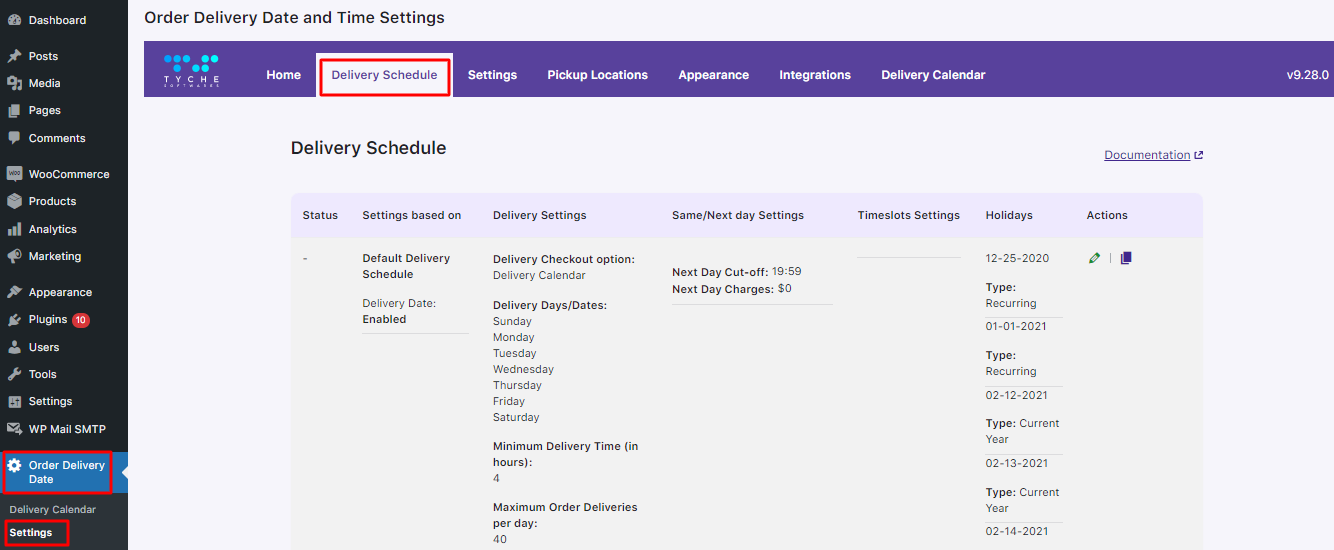Click the WP Mail SMTP envelope icon

click(x=14, y=429)
